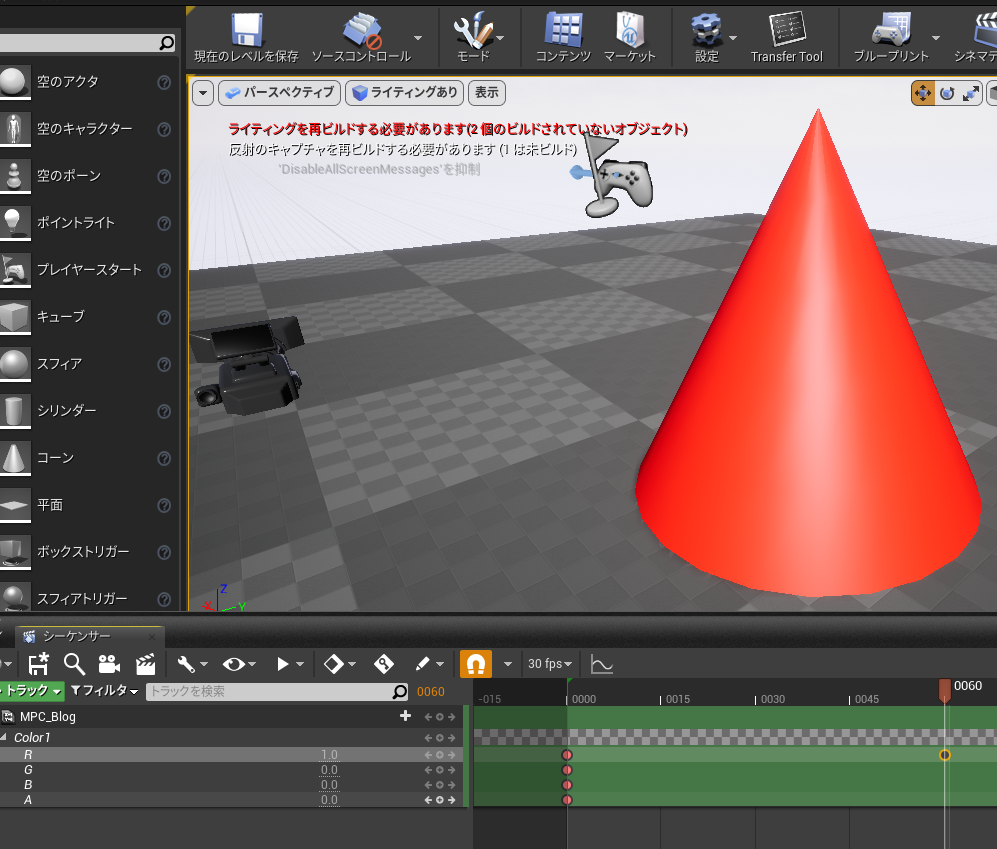Open the ライティングあり view mode menu
This screenshot has height=849, width=997.
click(x=404, y=92)
